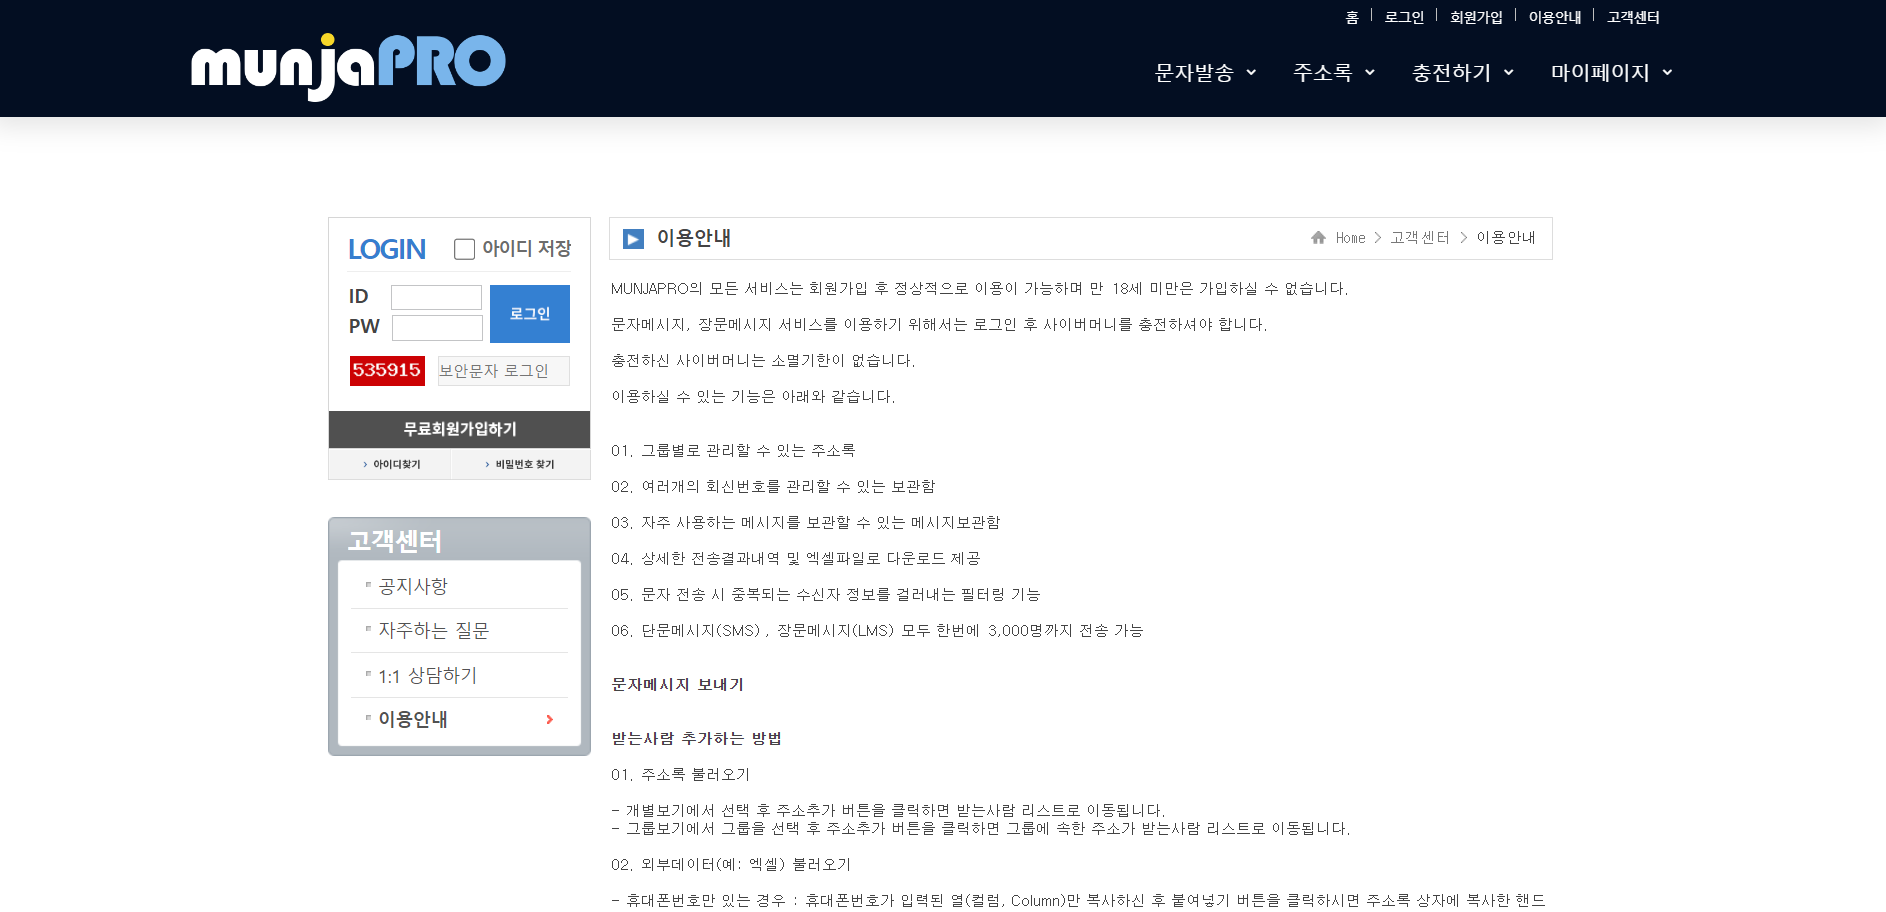Go to 1:1 상담하기 page

click(427, 676)
